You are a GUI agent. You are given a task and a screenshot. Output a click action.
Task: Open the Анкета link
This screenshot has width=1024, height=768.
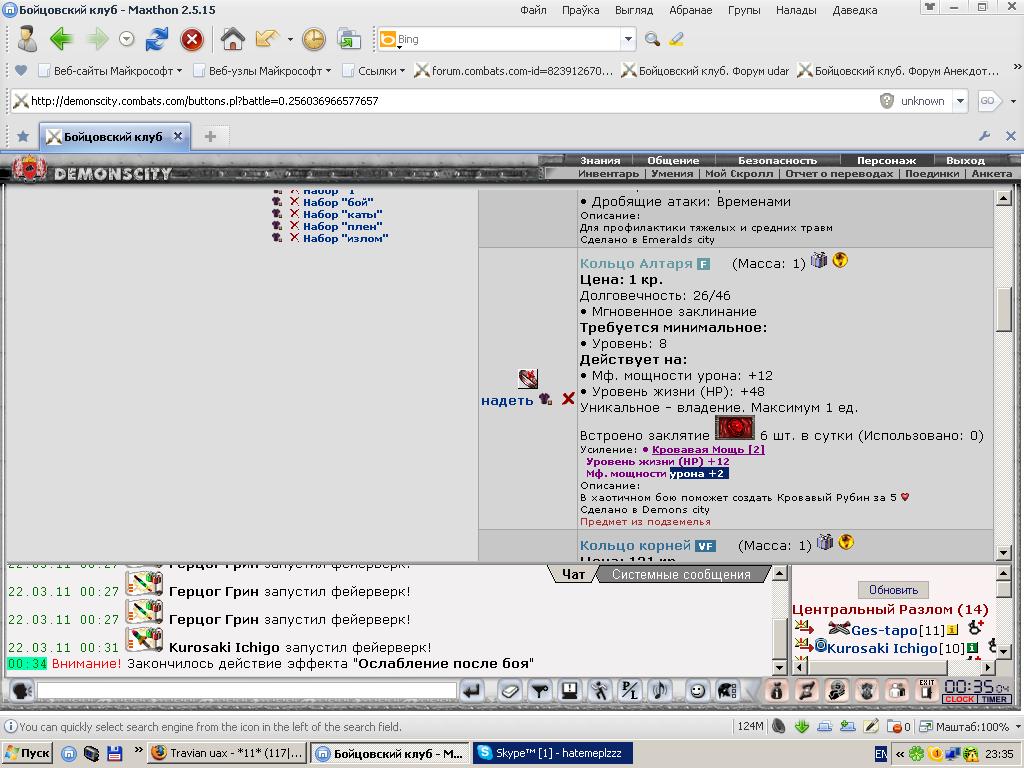click(x=991, y=174)
